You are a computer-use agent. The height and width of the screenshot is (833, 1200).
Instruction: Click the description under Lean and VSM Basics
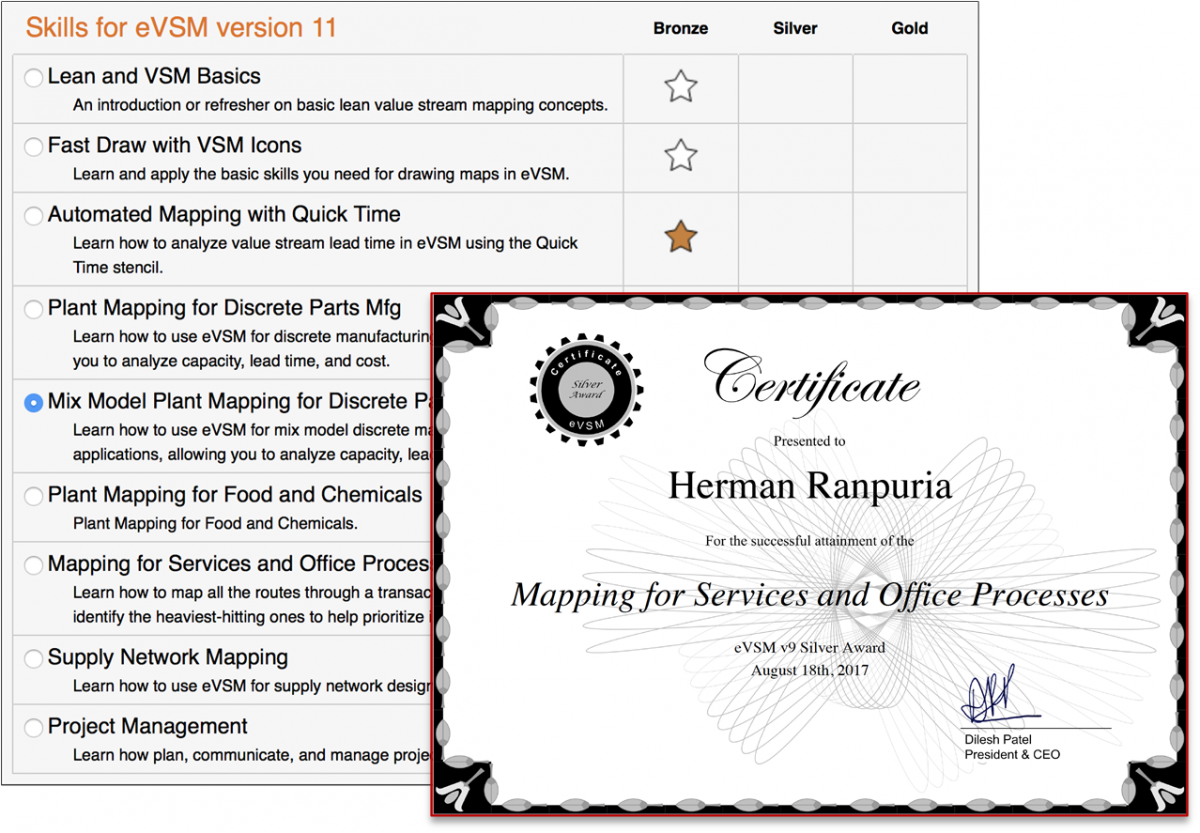[x=340, y=105]
